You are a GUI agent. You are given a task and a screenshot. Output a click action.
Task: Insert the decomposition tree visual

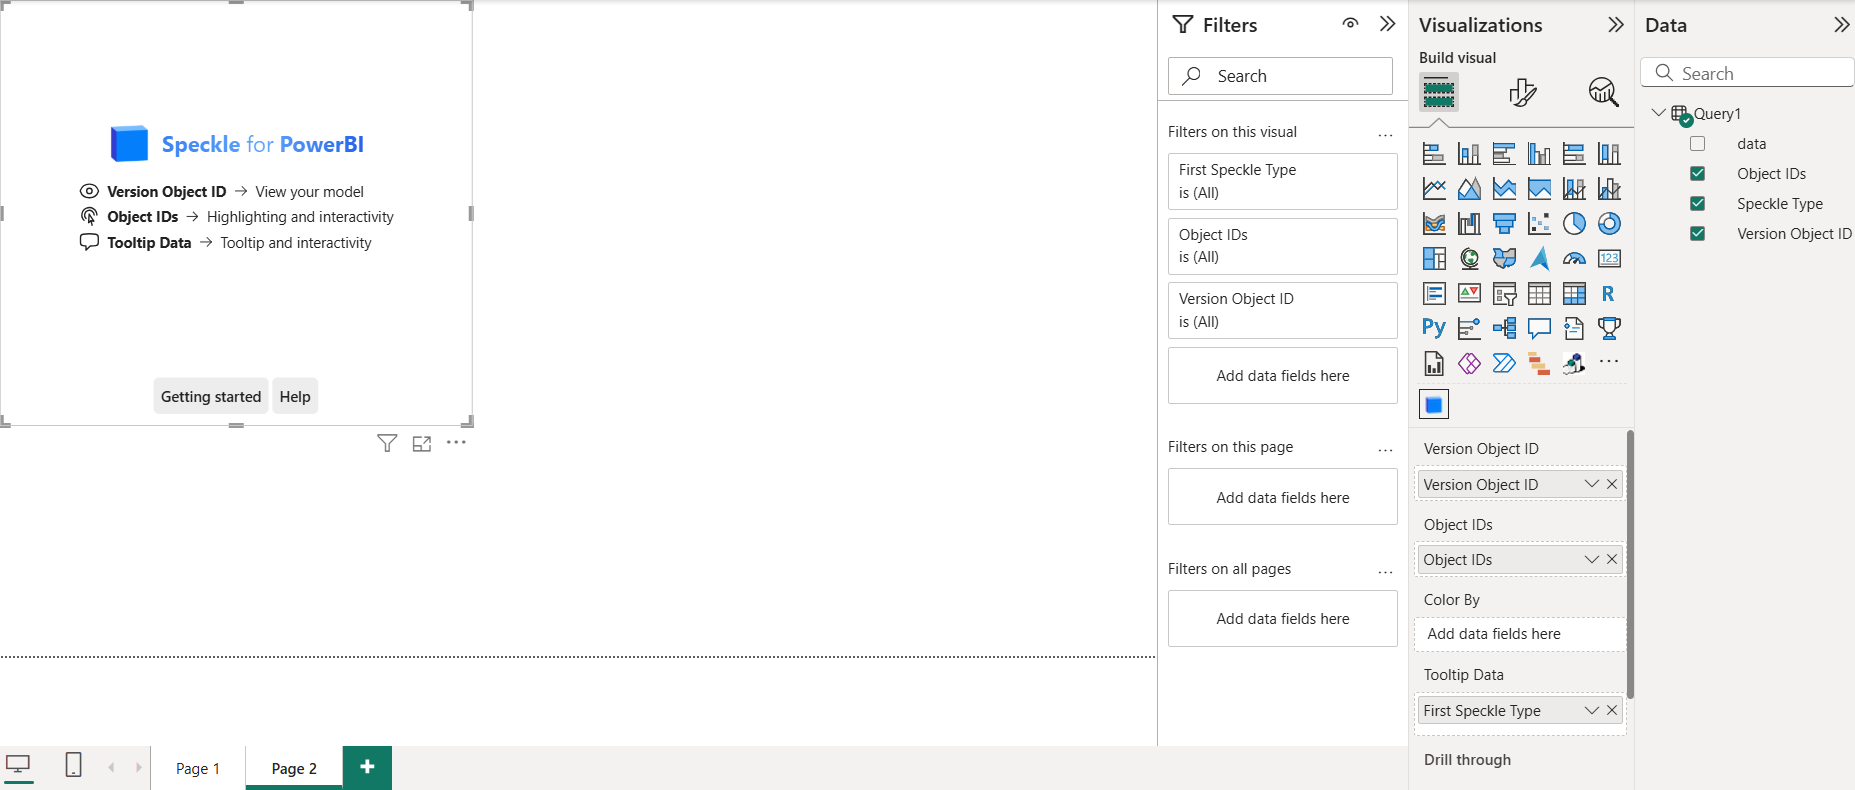pos(1504,328)
